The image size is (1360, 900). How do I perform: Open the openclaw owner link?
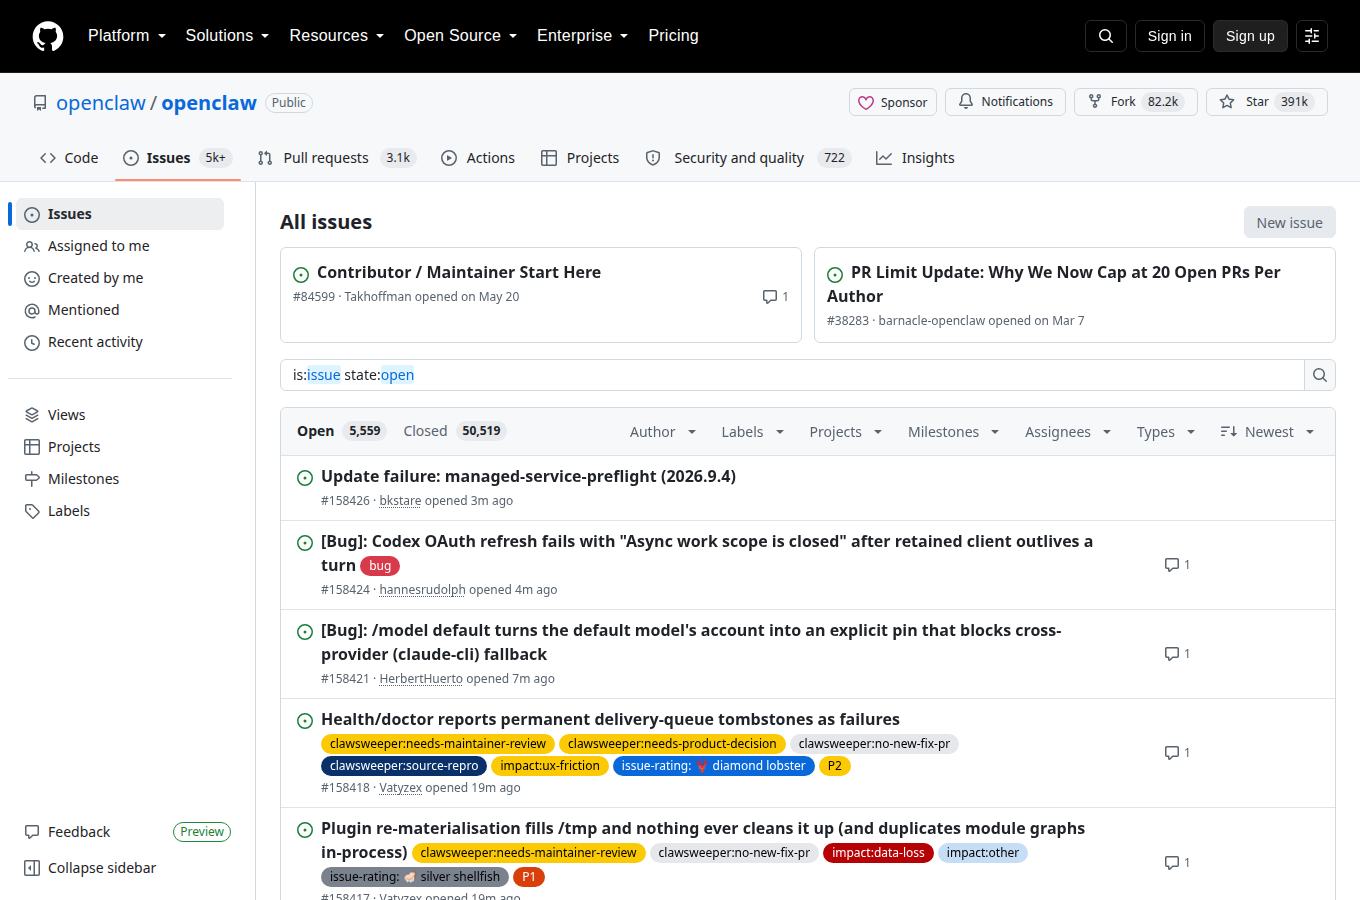pos(101,103)
